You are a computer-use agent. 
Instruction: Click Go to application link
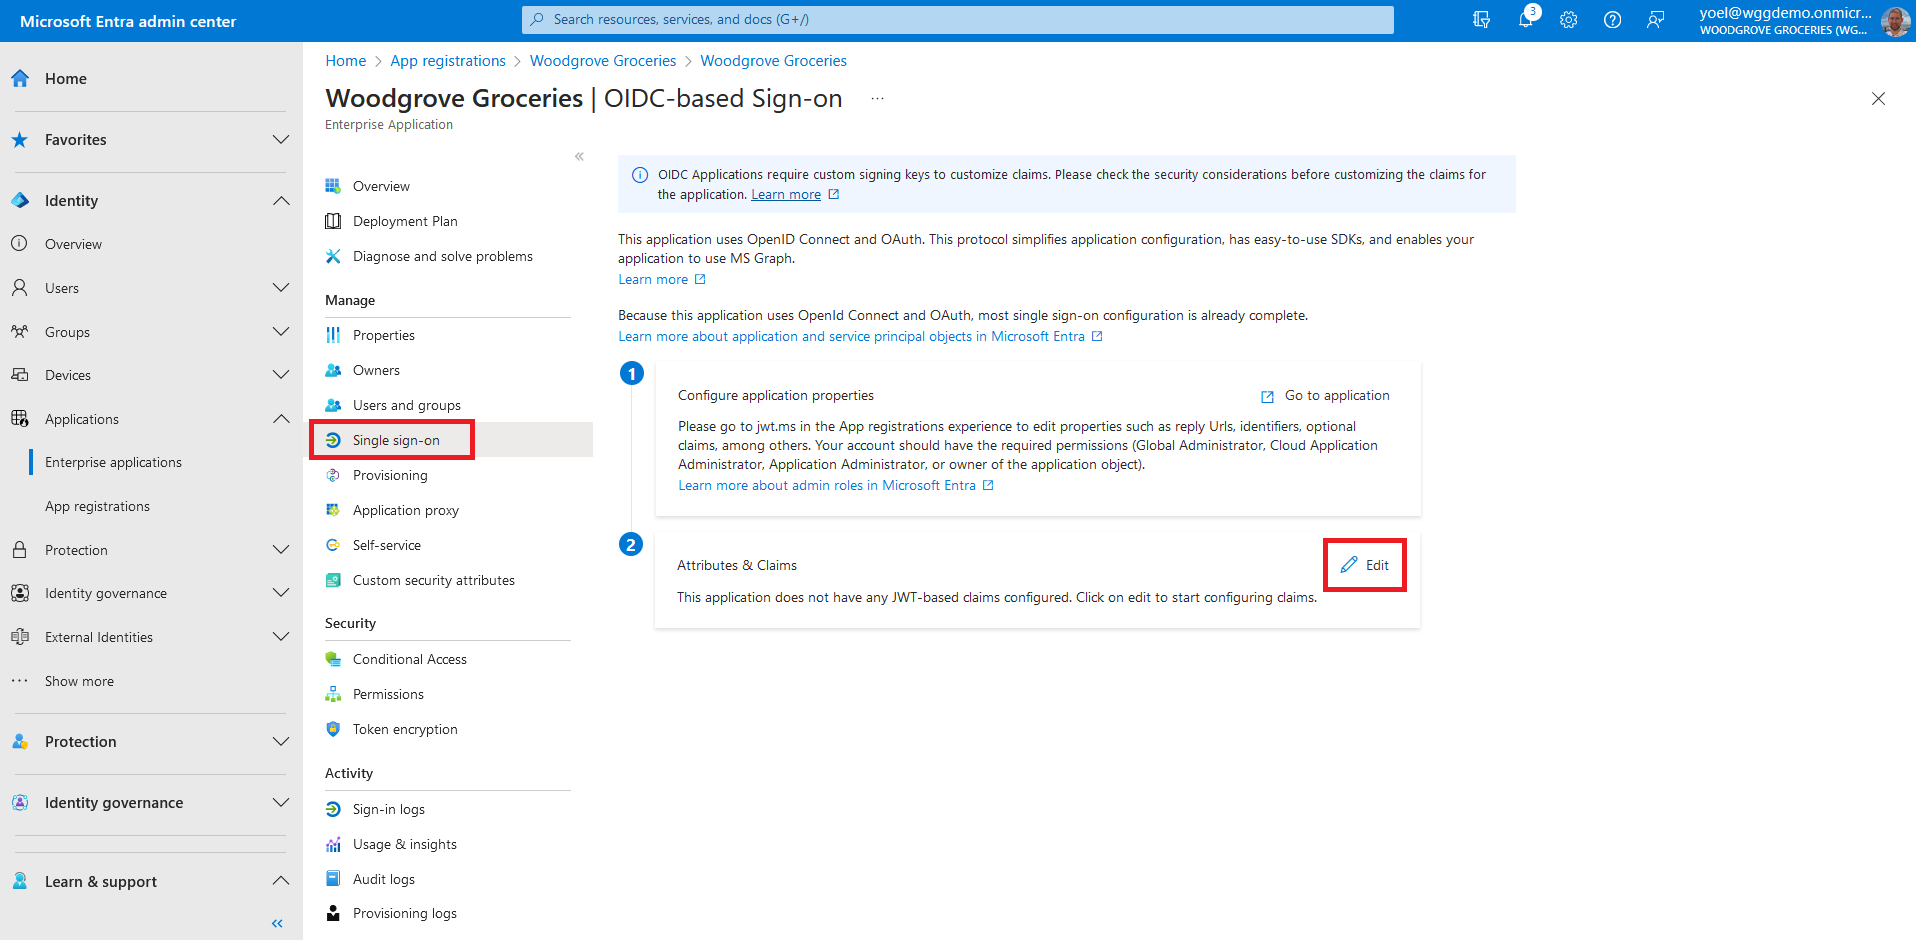coord(1336,396)
